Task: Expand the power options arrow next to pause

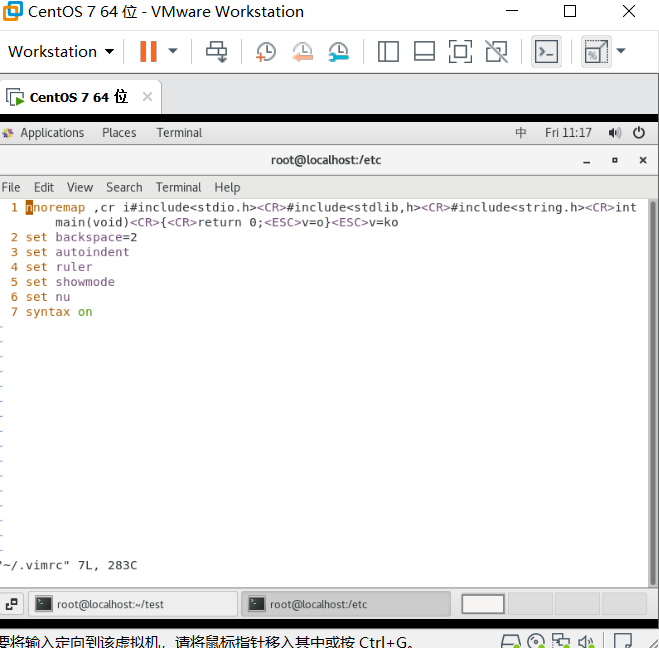Action: [173, 51]
